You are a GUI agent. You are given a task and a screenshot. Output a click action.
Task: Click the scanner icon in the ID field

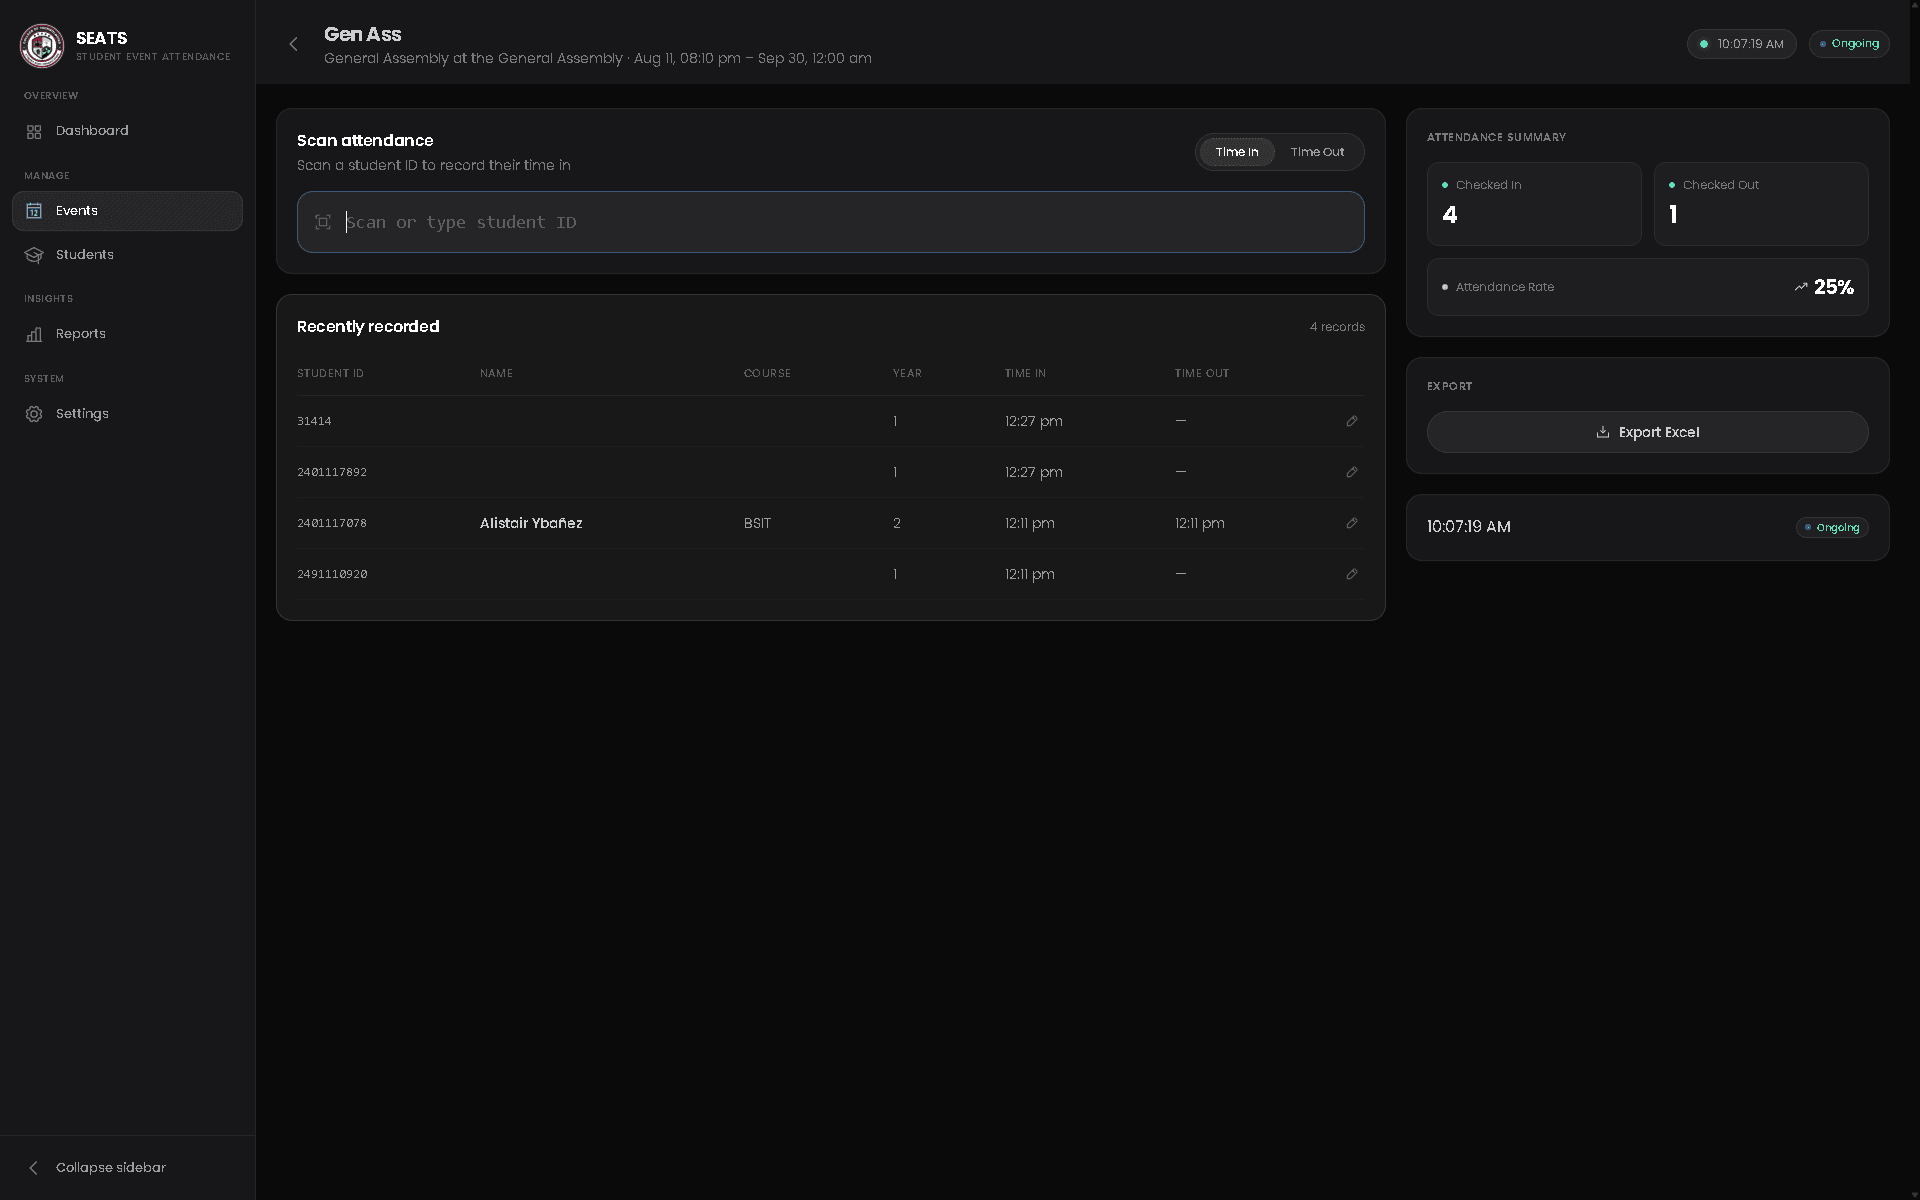point(323,222)
